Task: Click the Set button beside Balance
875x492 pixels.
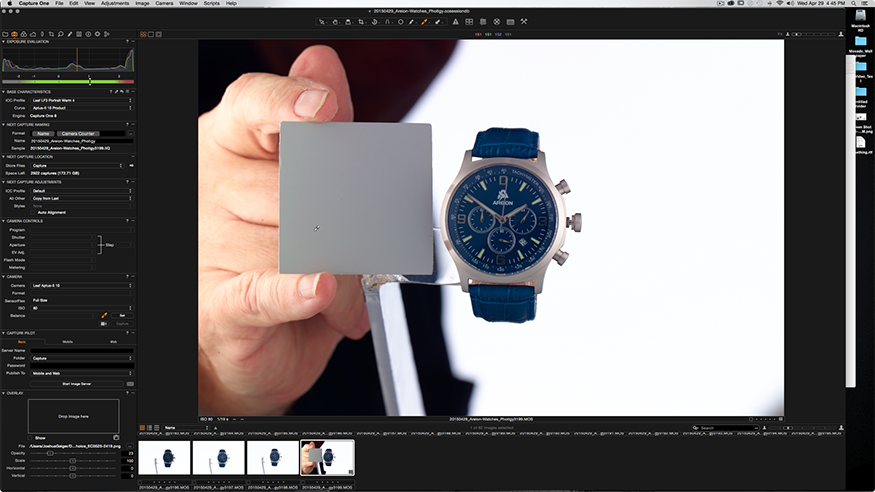Action: tap(122, 316)
